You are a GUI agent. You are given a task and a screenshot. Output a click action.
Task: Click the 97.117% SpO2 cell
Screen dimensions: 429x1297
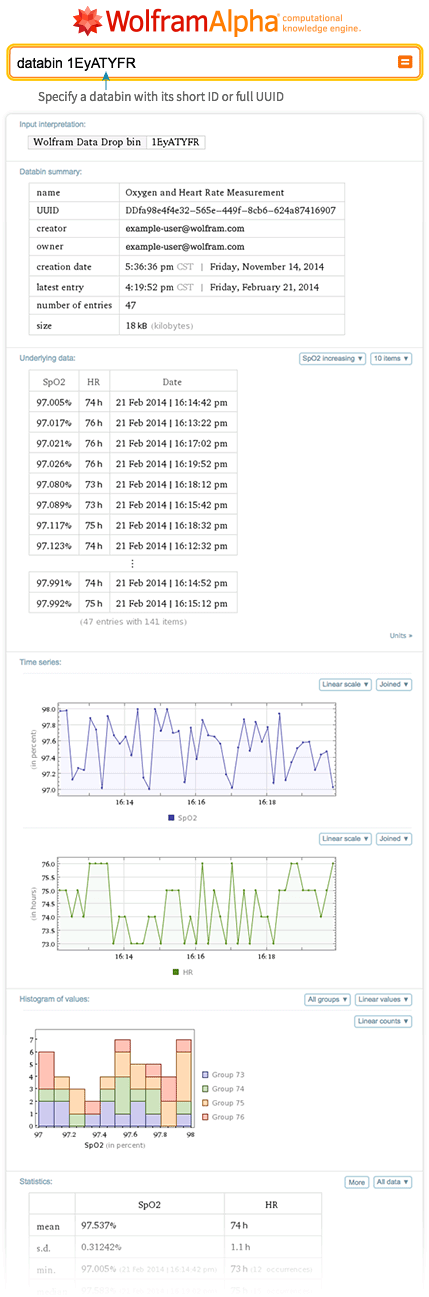(x=54, y=525)
